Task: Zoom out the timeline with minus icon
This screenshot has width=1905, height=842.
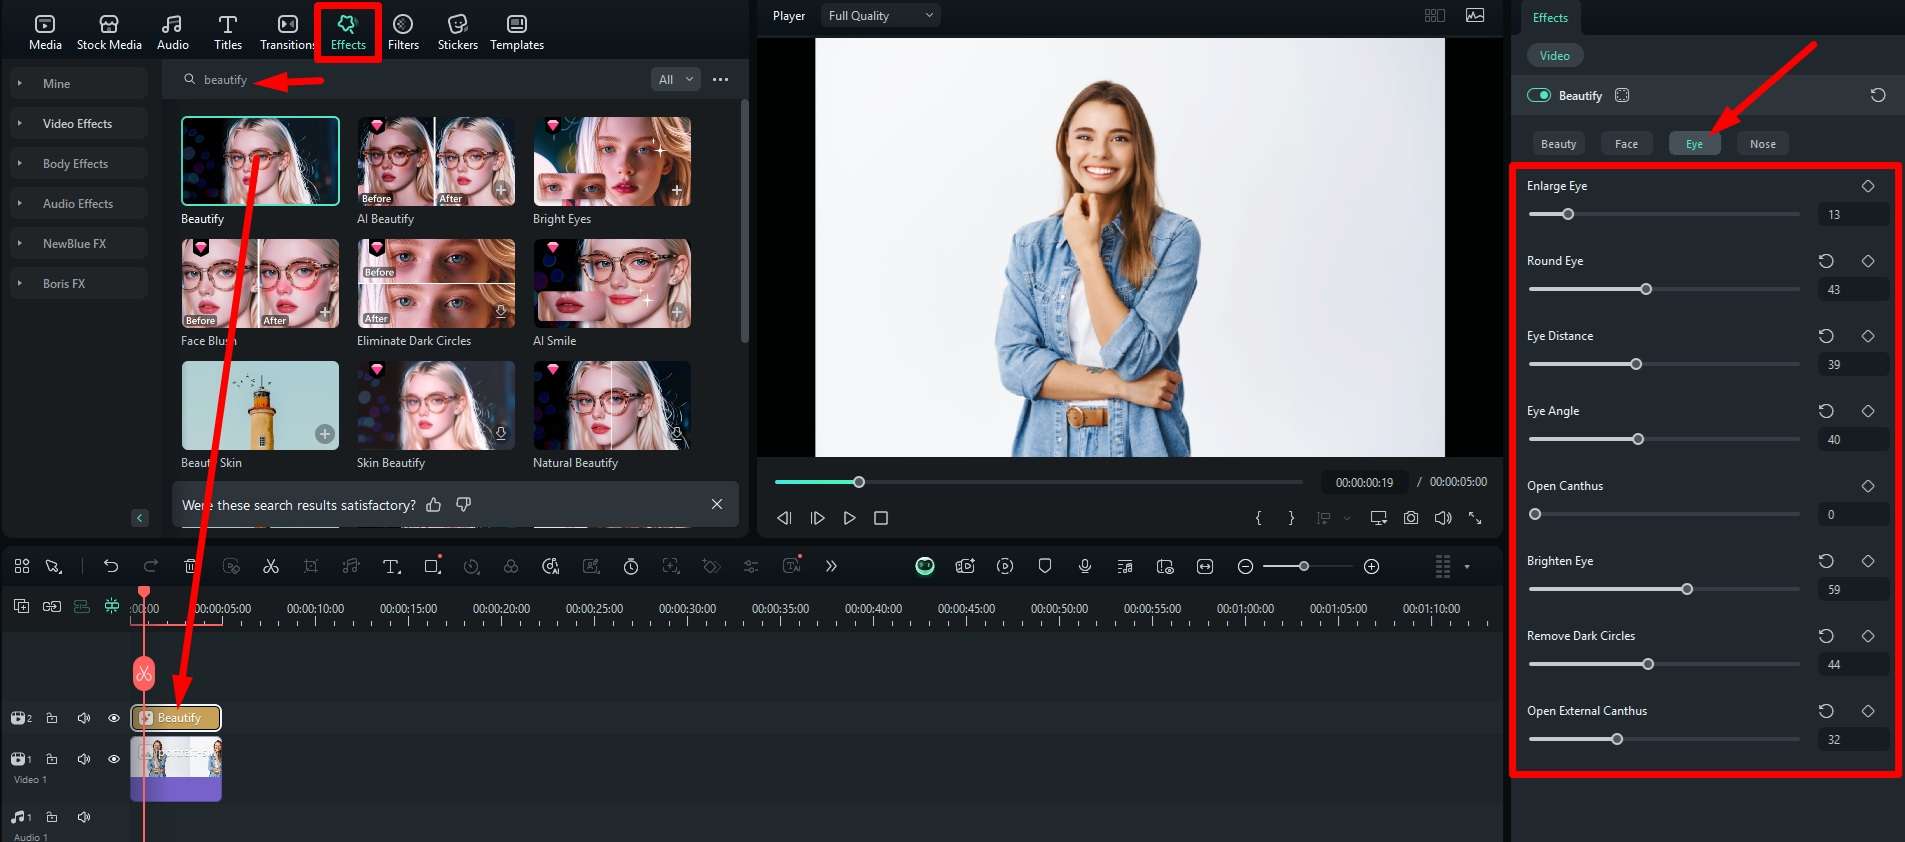Action: click(1245, 567)
